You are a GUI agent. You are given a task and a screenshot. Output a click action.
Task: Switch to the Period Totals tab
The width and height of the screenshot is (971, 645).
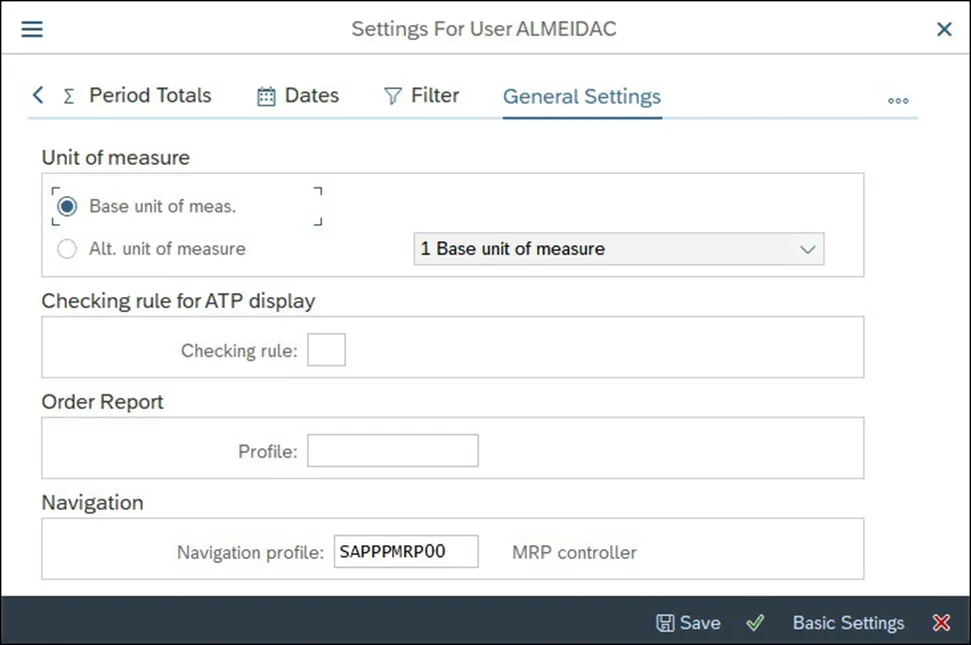click(x=150, y=96)
